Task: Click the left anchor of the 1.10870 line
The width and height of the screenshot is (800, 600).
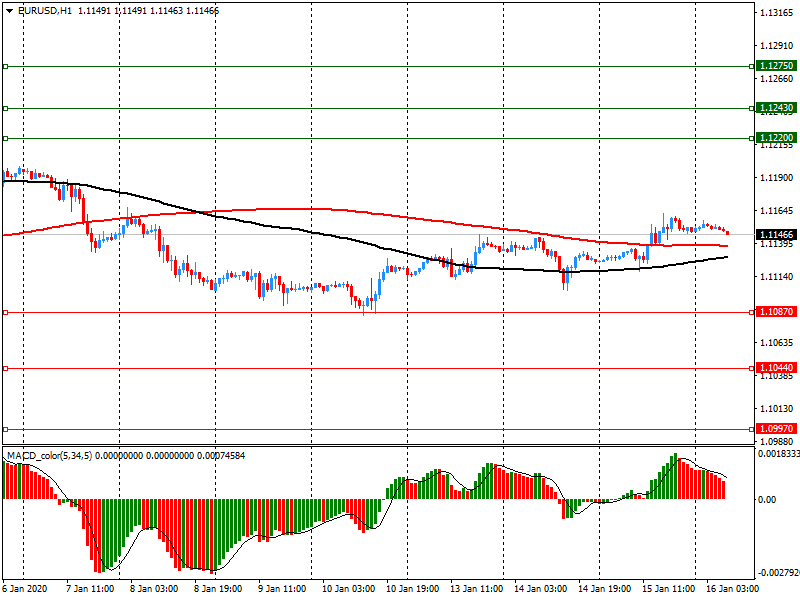Action: [x=5, y=312]
